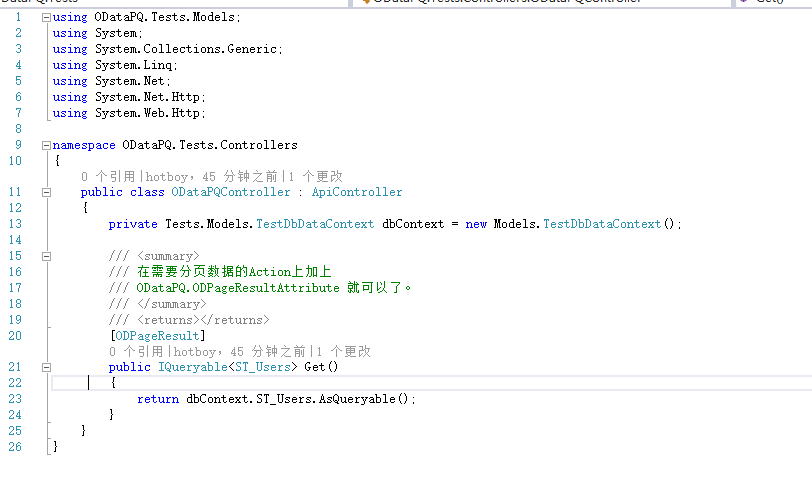Open '0 个引用' CodeLens above ODataPQController class
The width and height of the screenshot is (812, 503).
[108, 177]
